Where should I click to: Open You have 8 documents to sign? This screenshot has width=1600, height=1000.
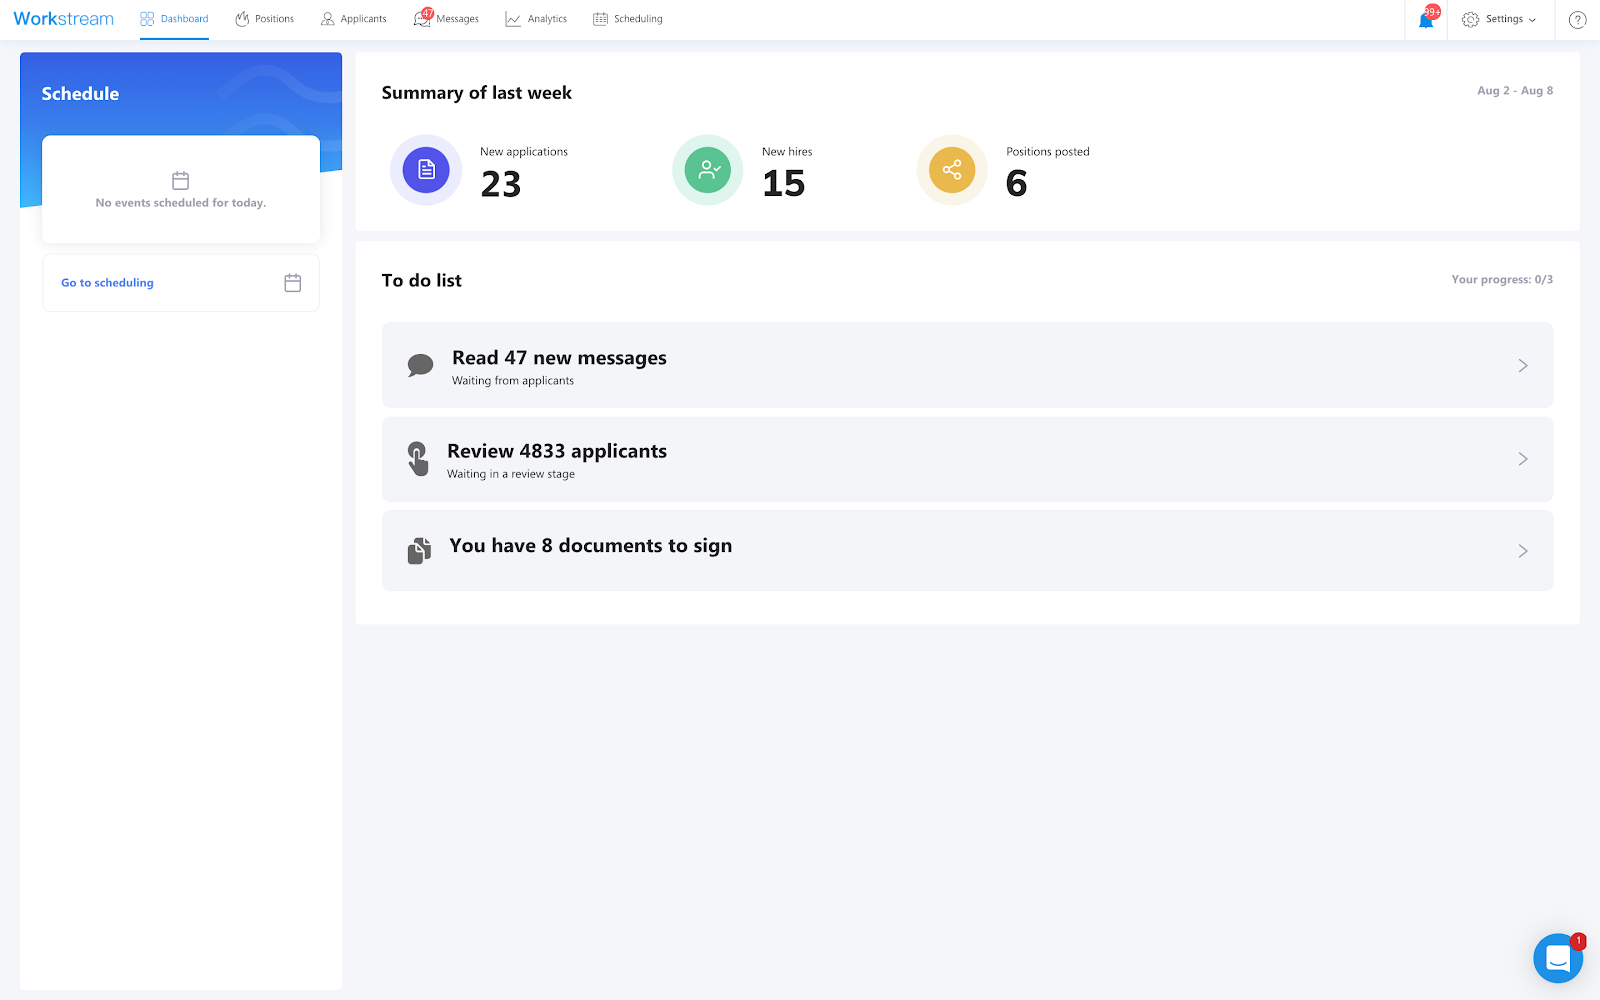pyautogui.click(x=967, y=551)
